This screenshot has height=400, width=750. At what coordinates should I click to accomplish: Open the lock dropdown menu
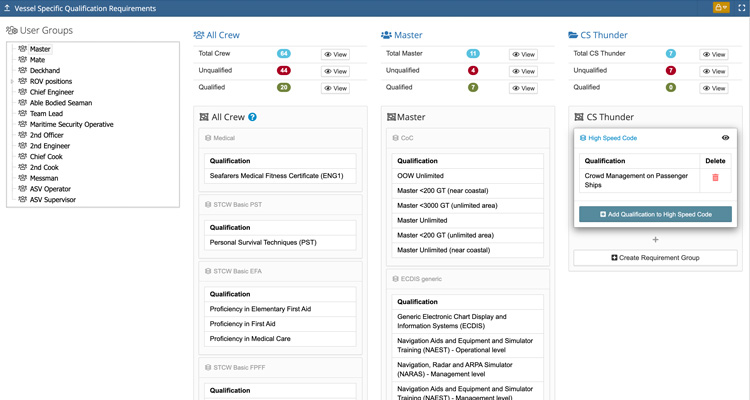click(x=720, y=8)
